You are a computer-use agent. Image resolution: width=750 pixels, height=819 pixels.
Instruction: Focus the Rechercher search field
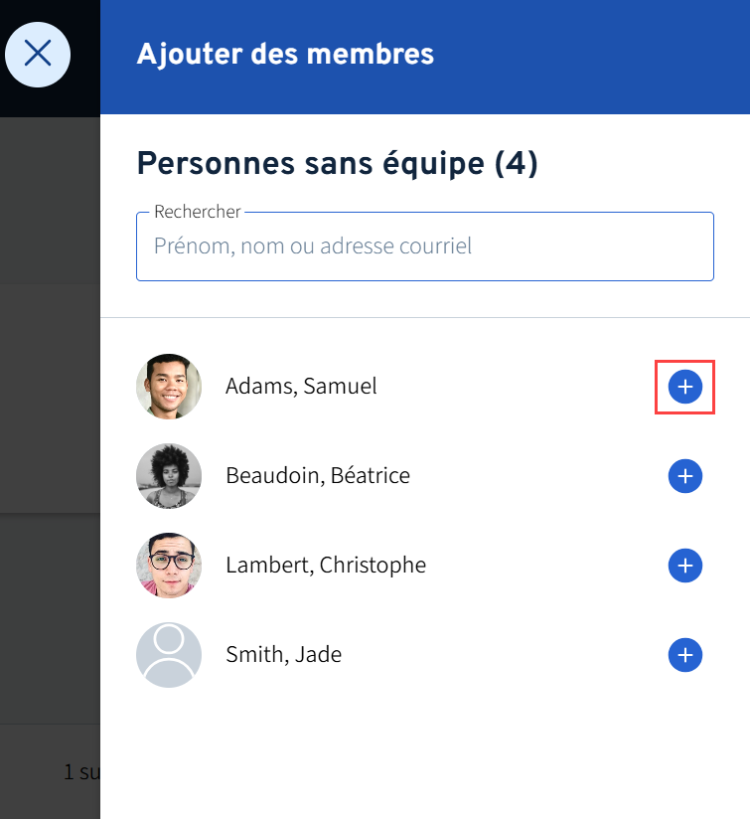point(425,246)
